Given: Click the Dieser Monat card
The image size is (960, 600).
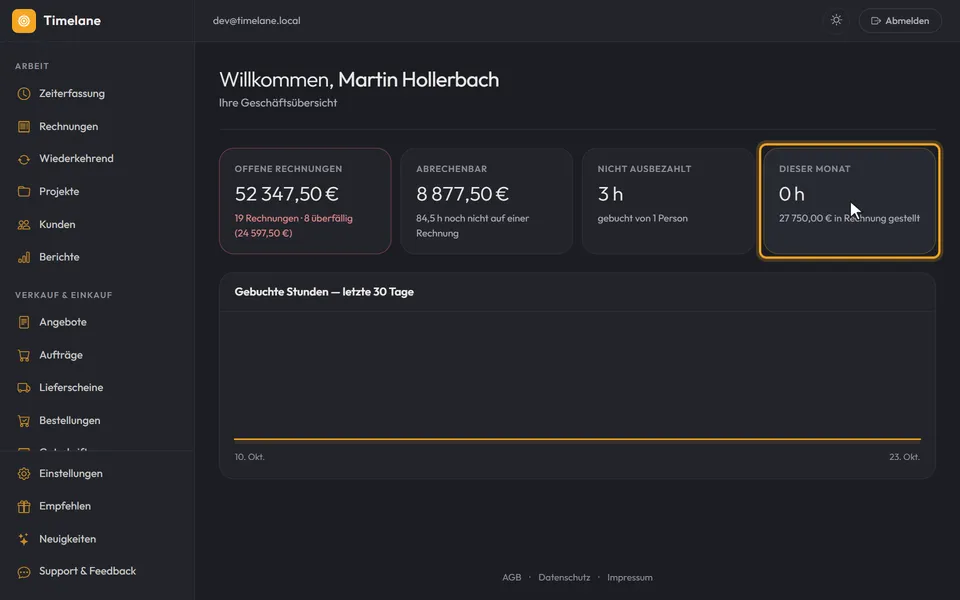Looking at the screenshot, I should pyautogui.click(x=850, y=201).
